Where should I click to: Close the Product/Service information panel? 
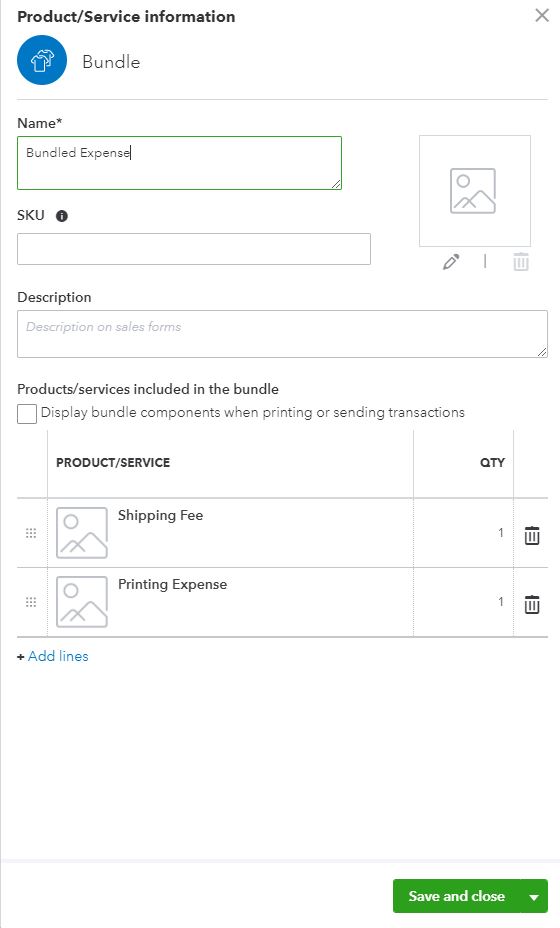tap(542, 15)
